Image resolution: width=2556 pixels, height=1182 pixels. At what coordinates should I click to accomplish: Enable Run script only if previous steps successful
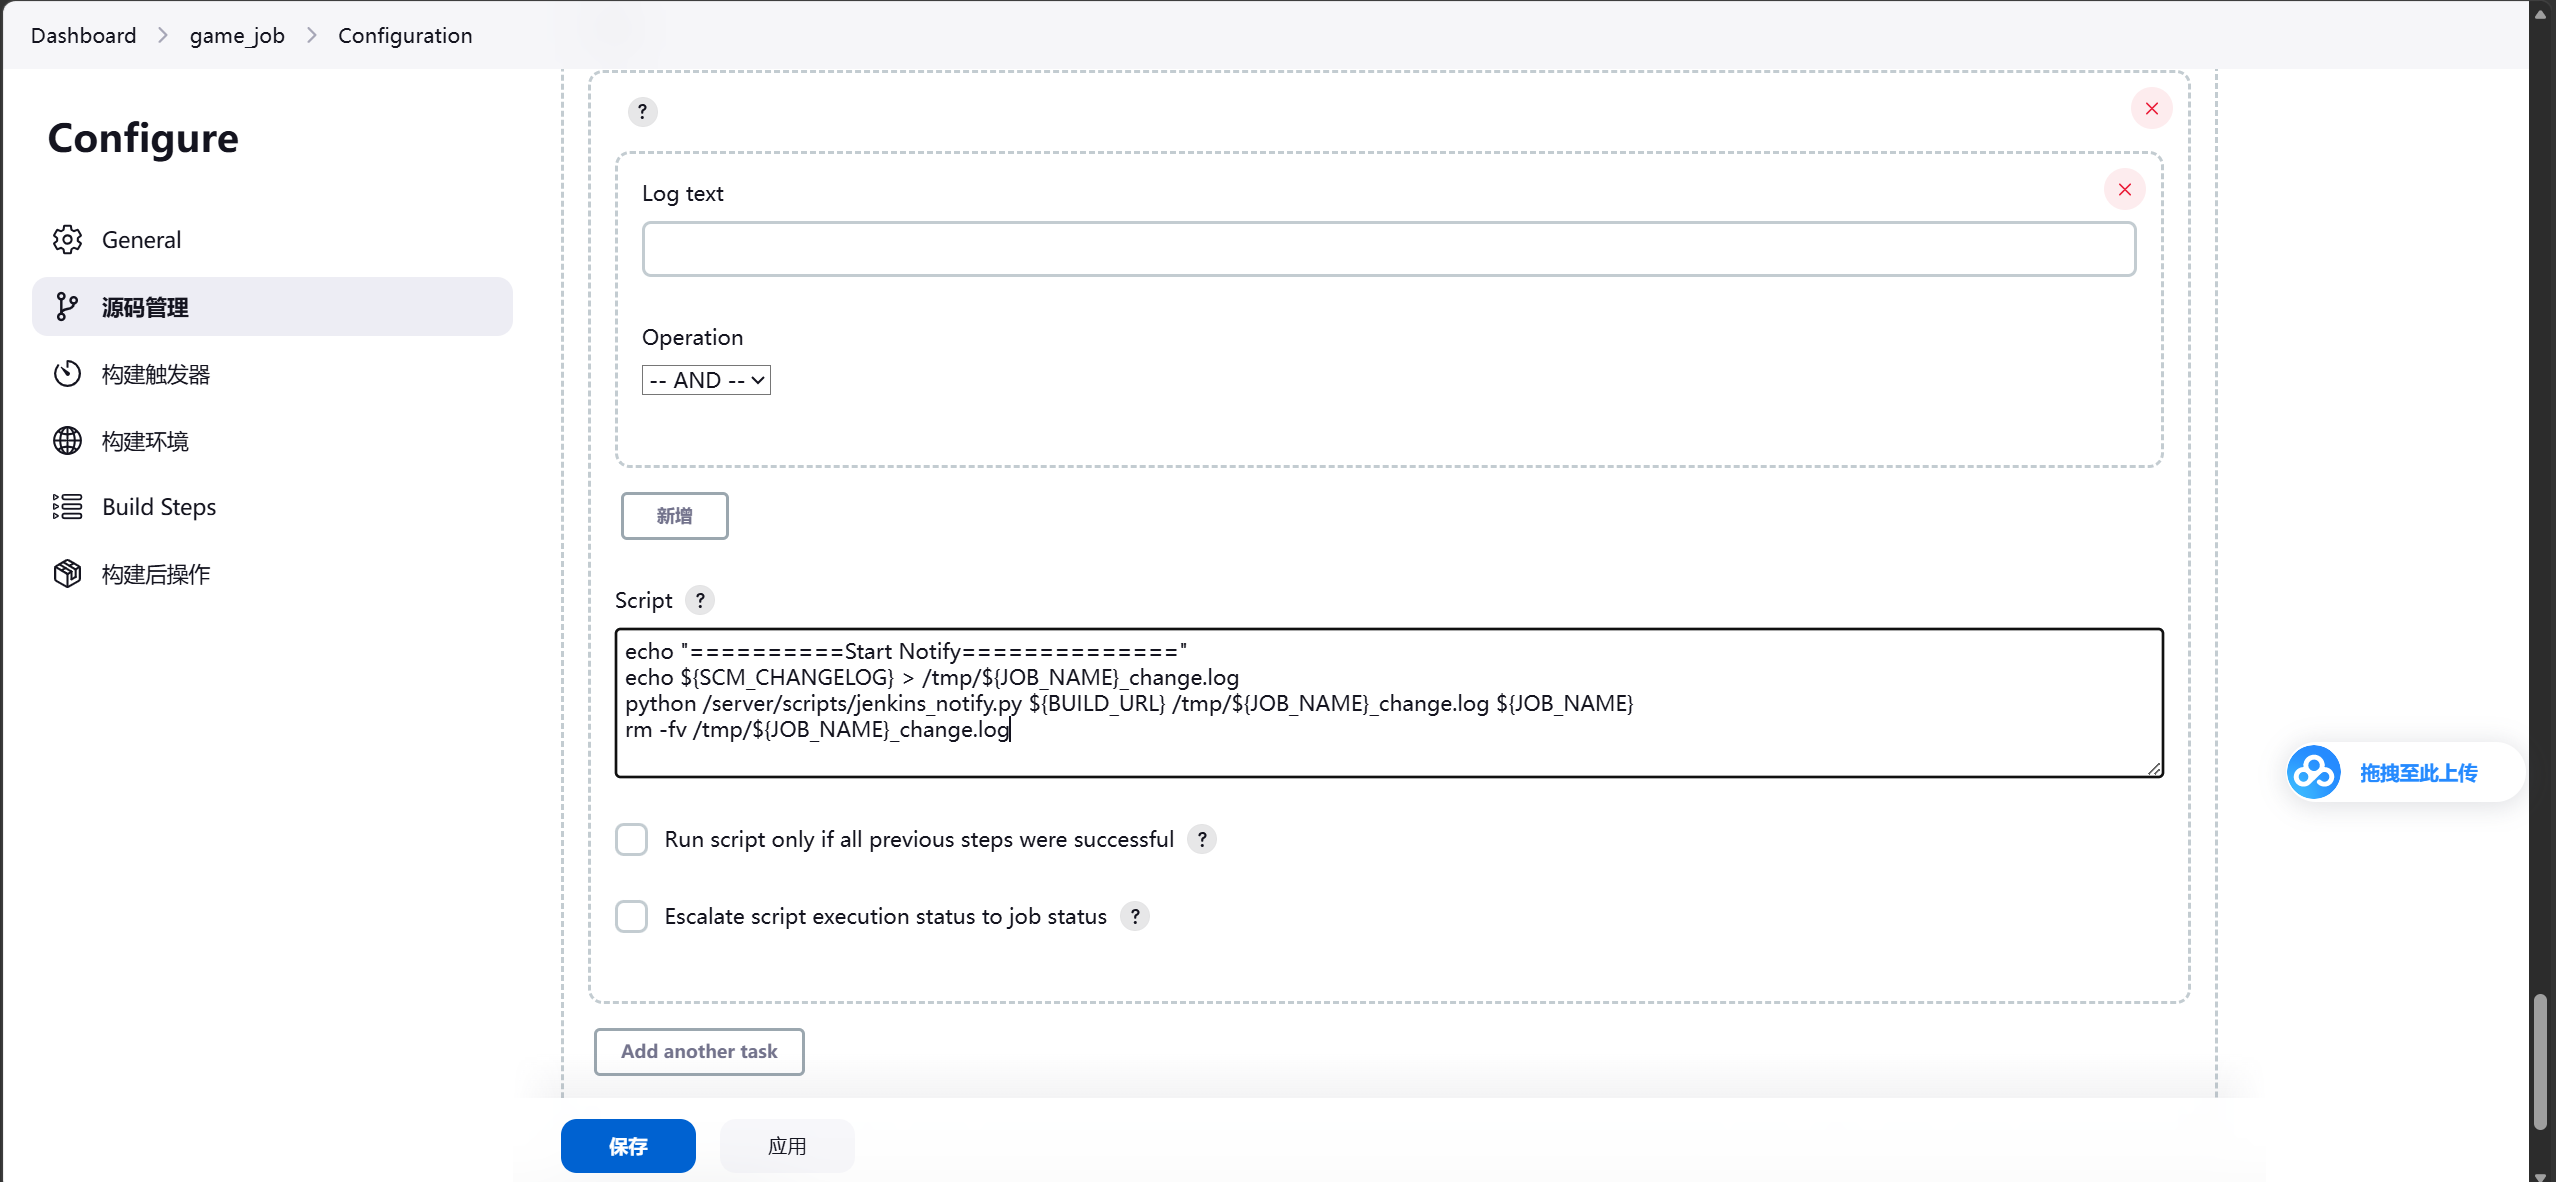click(631, 840)
